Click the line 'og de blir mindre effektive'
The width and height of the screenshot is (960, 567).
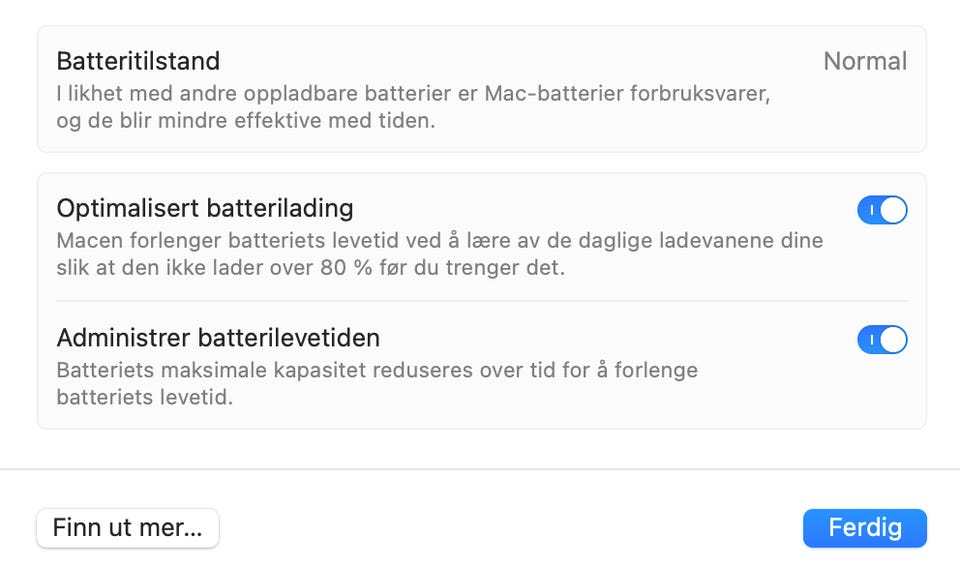(246, 121)
